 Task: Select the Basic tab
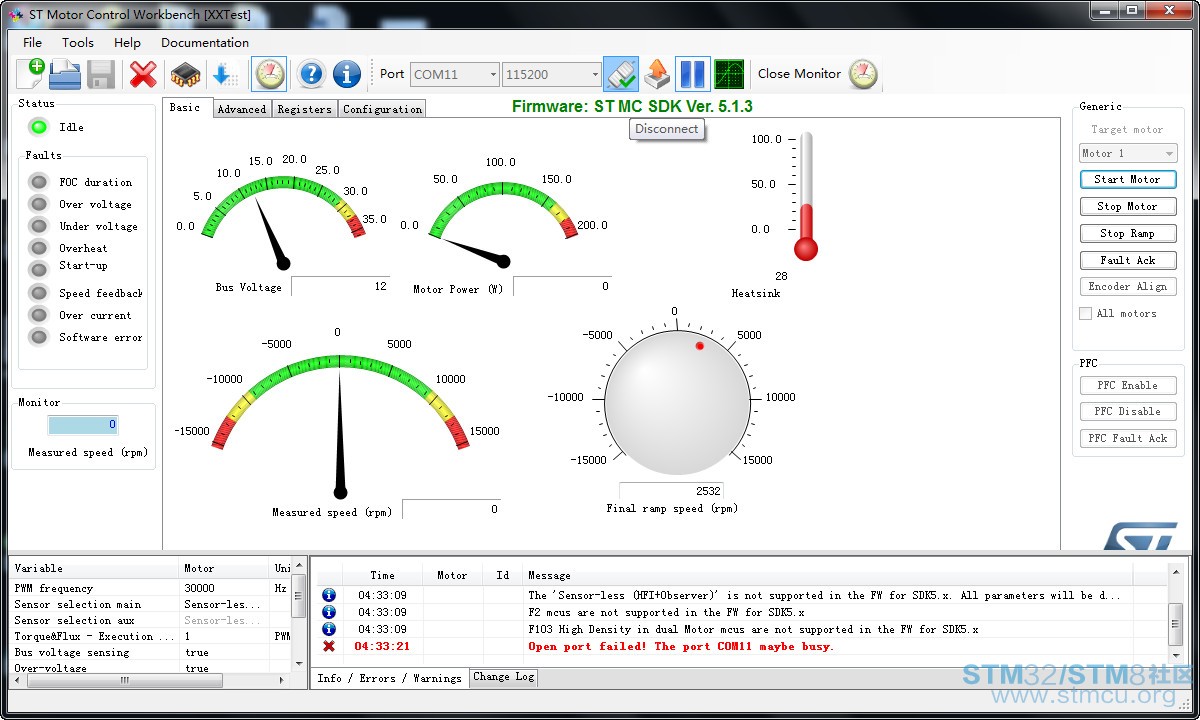click(x=185, y=107)
